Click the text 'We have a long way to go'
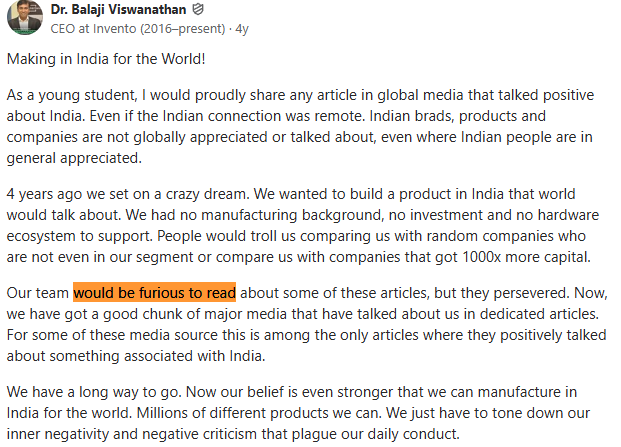Viewport: 621px width, 447px height. 93,392
